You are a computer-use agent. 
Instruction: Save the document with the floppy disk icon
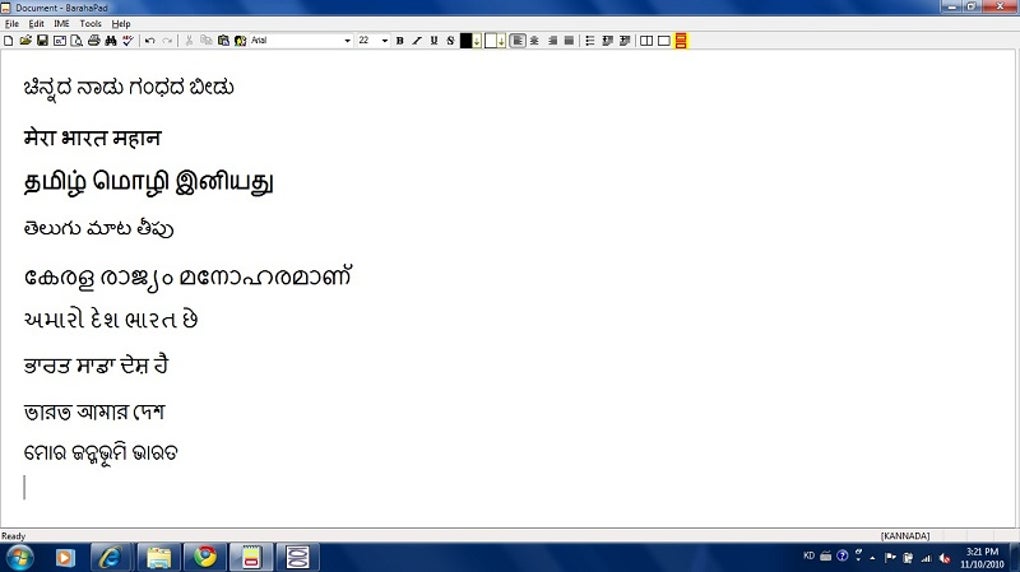pyautogui.click(x=42, y=40)
